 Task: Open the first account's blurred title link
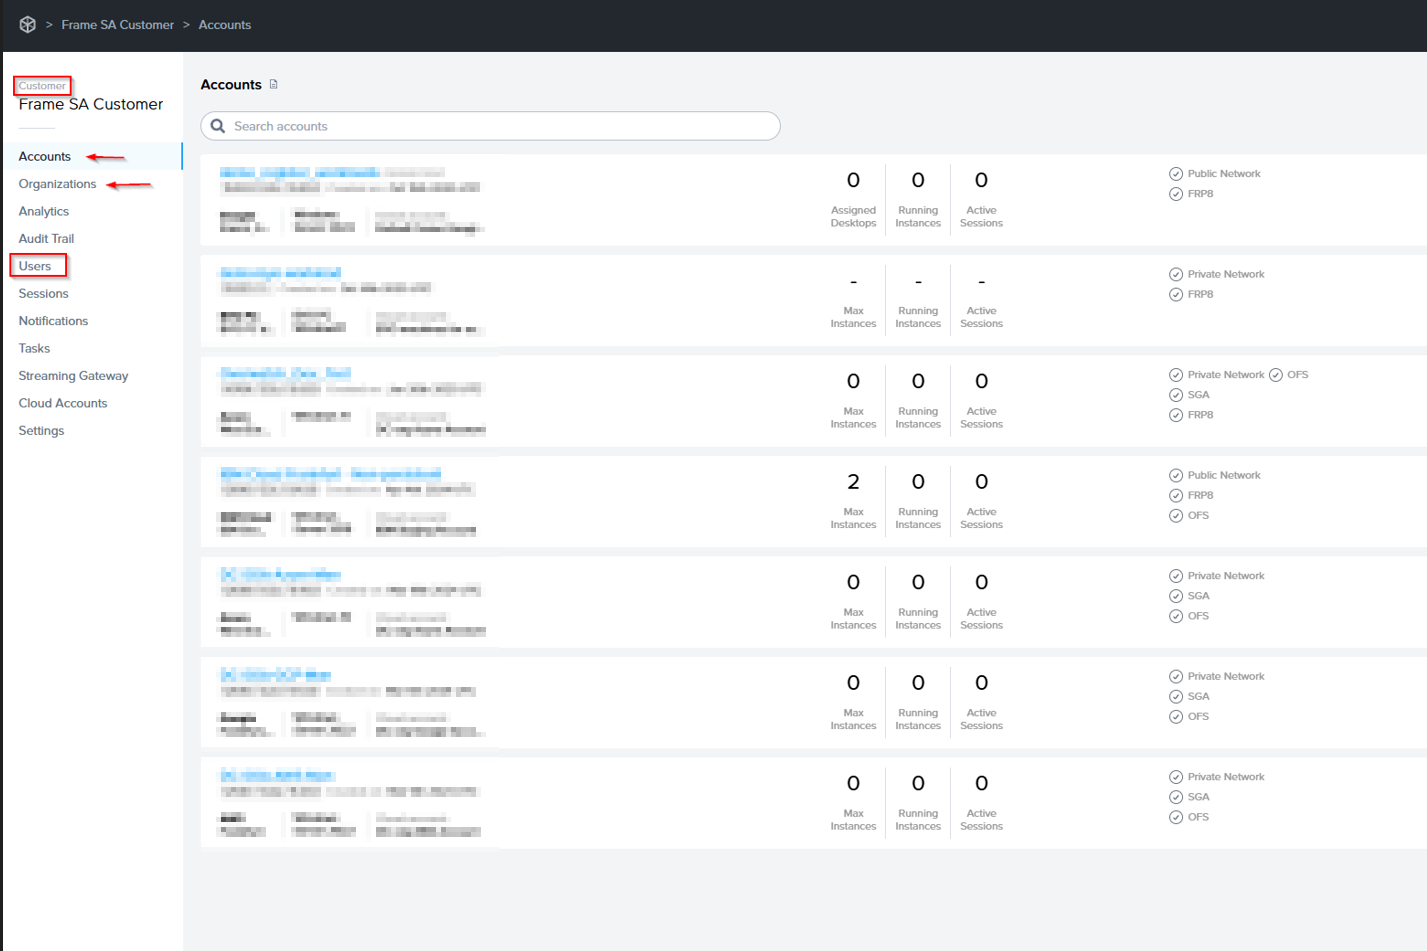point(299,173)
